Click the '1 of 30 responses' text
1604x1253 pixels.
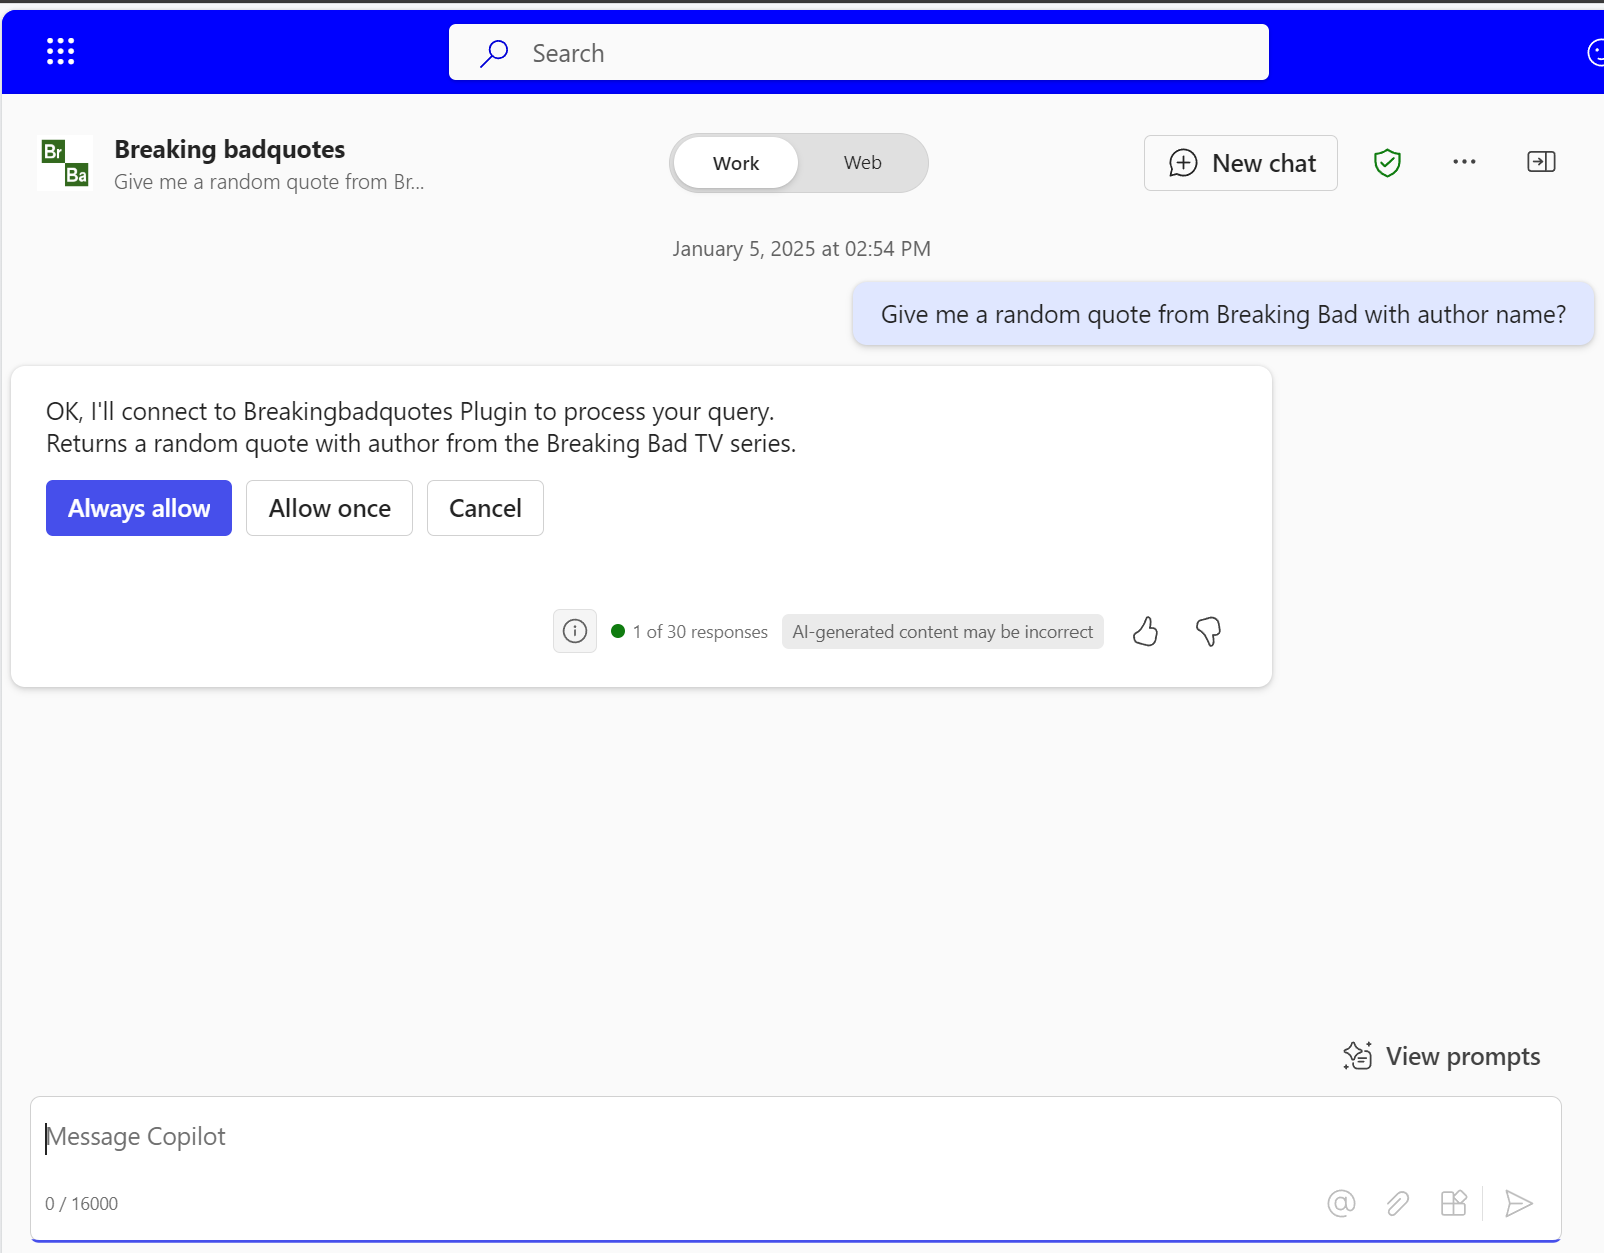700,632
